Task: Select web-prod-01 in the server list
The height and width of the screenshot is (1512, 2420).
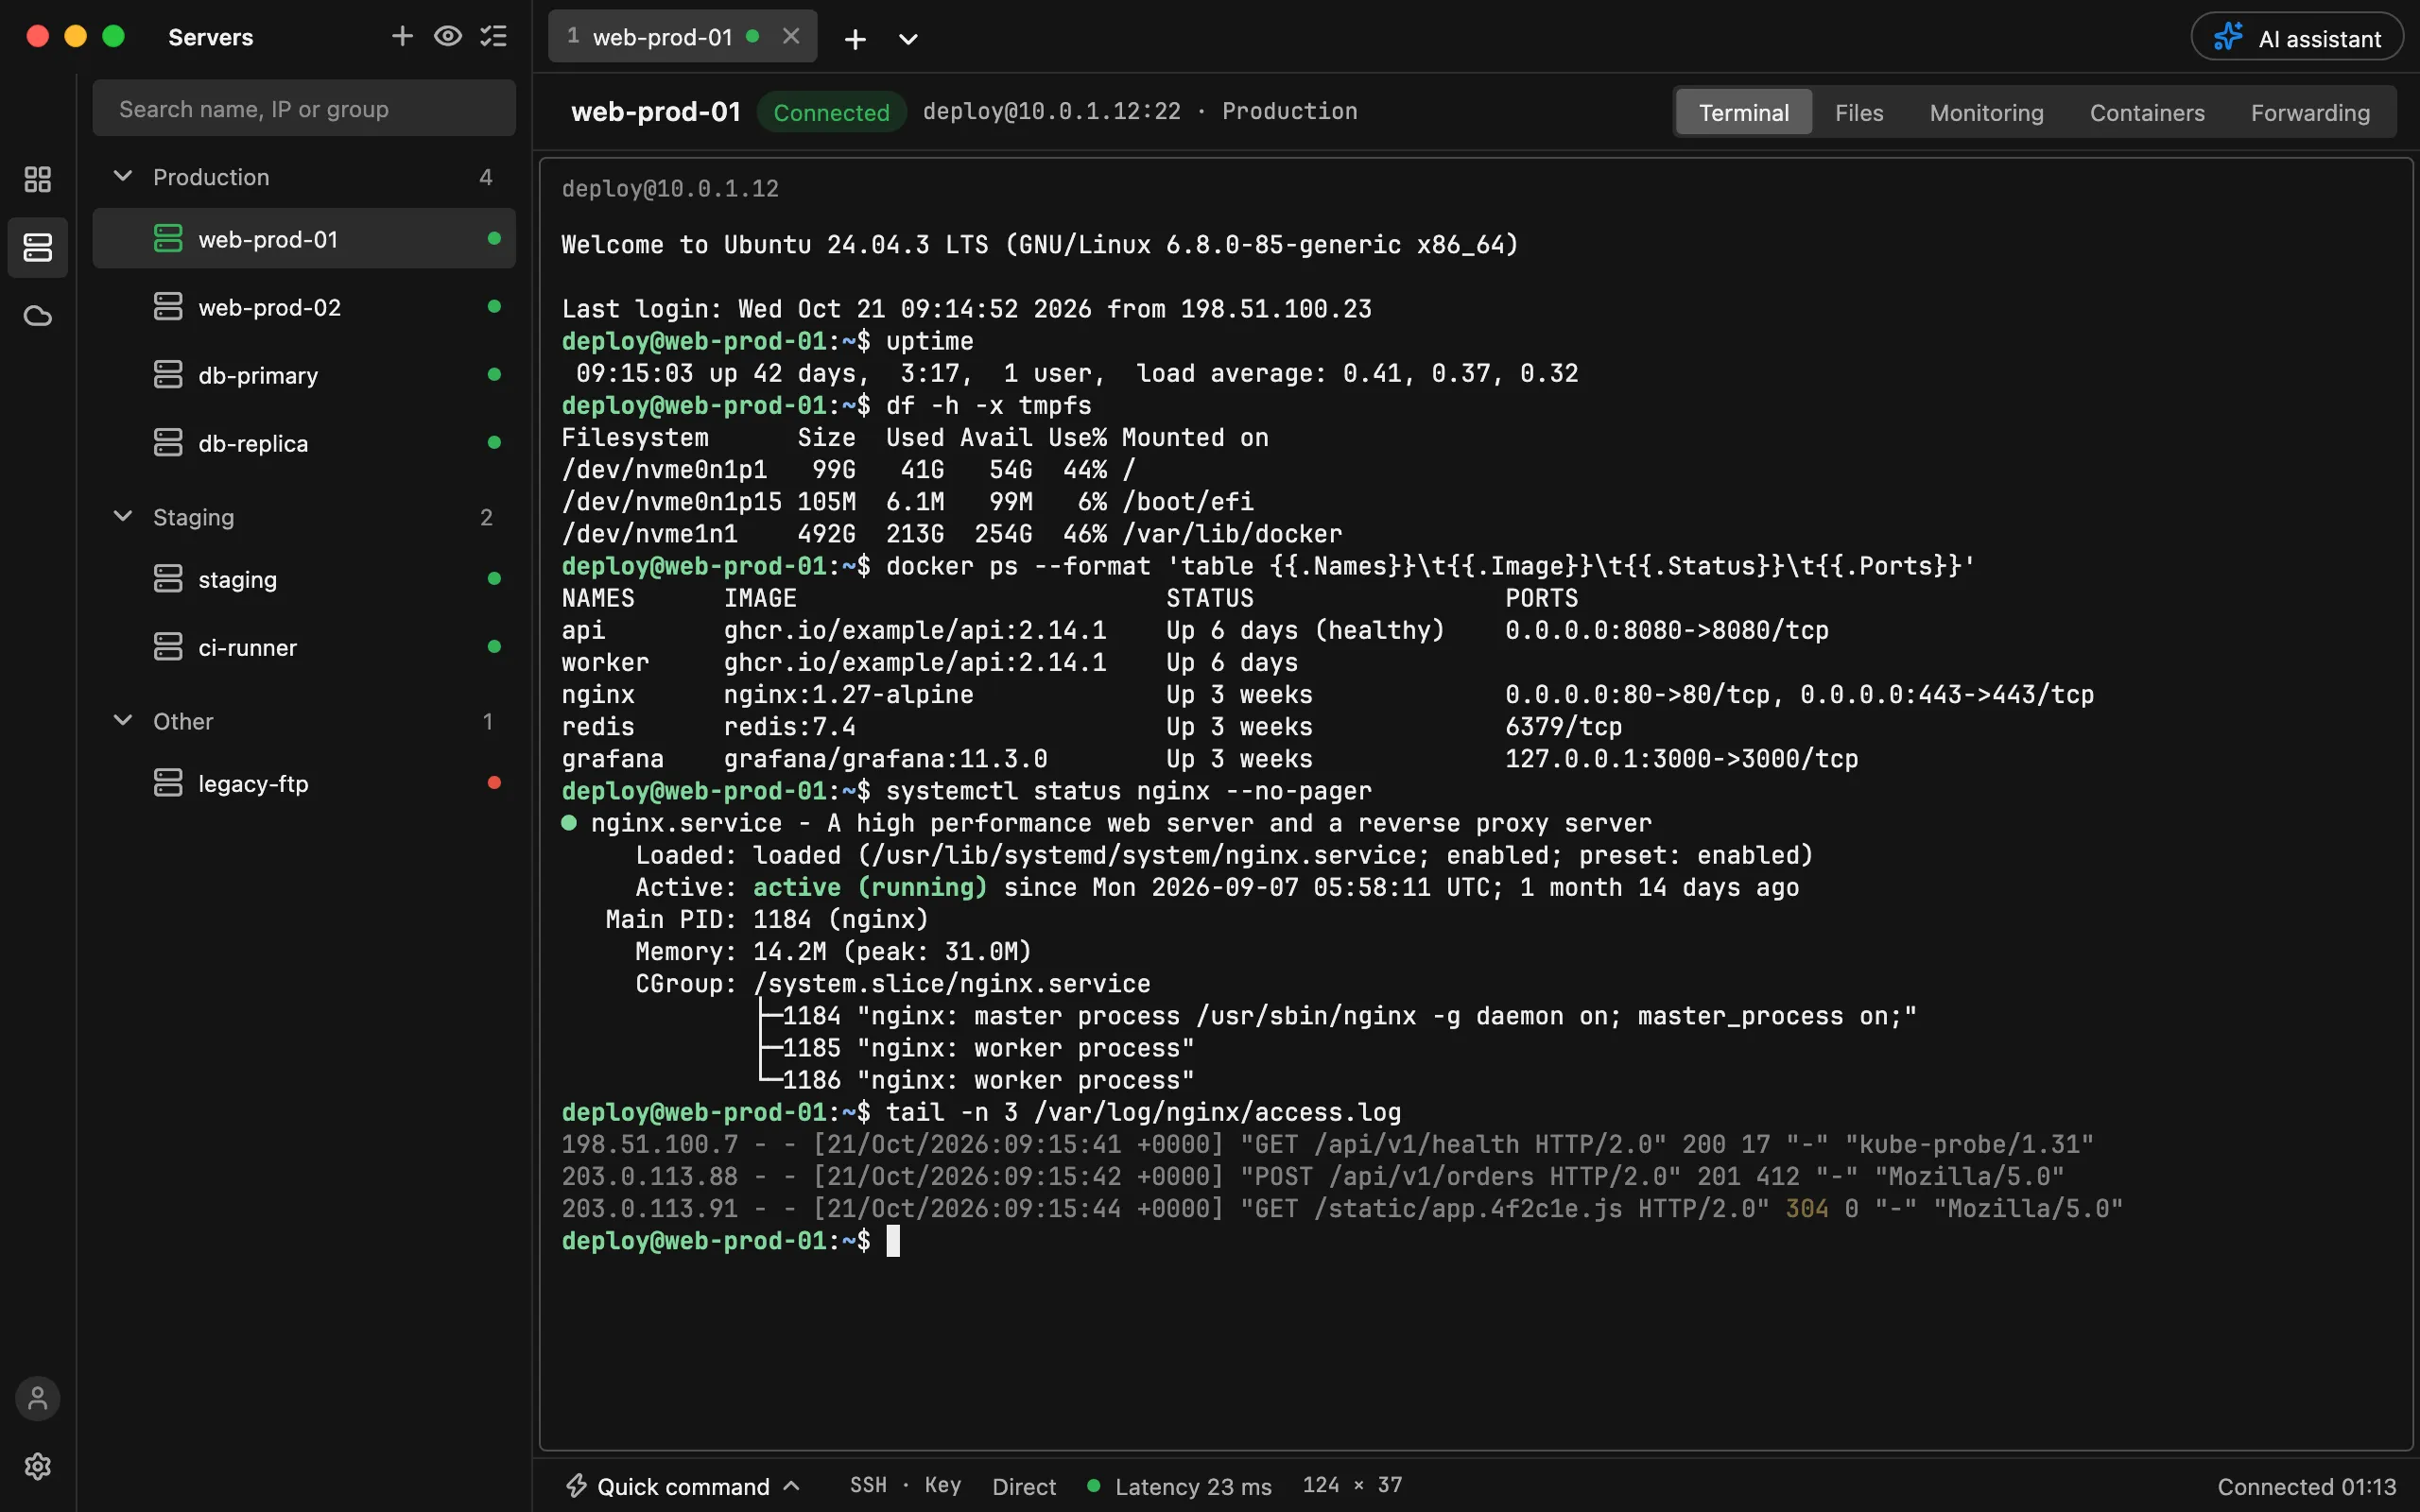Action: [304, 238]
